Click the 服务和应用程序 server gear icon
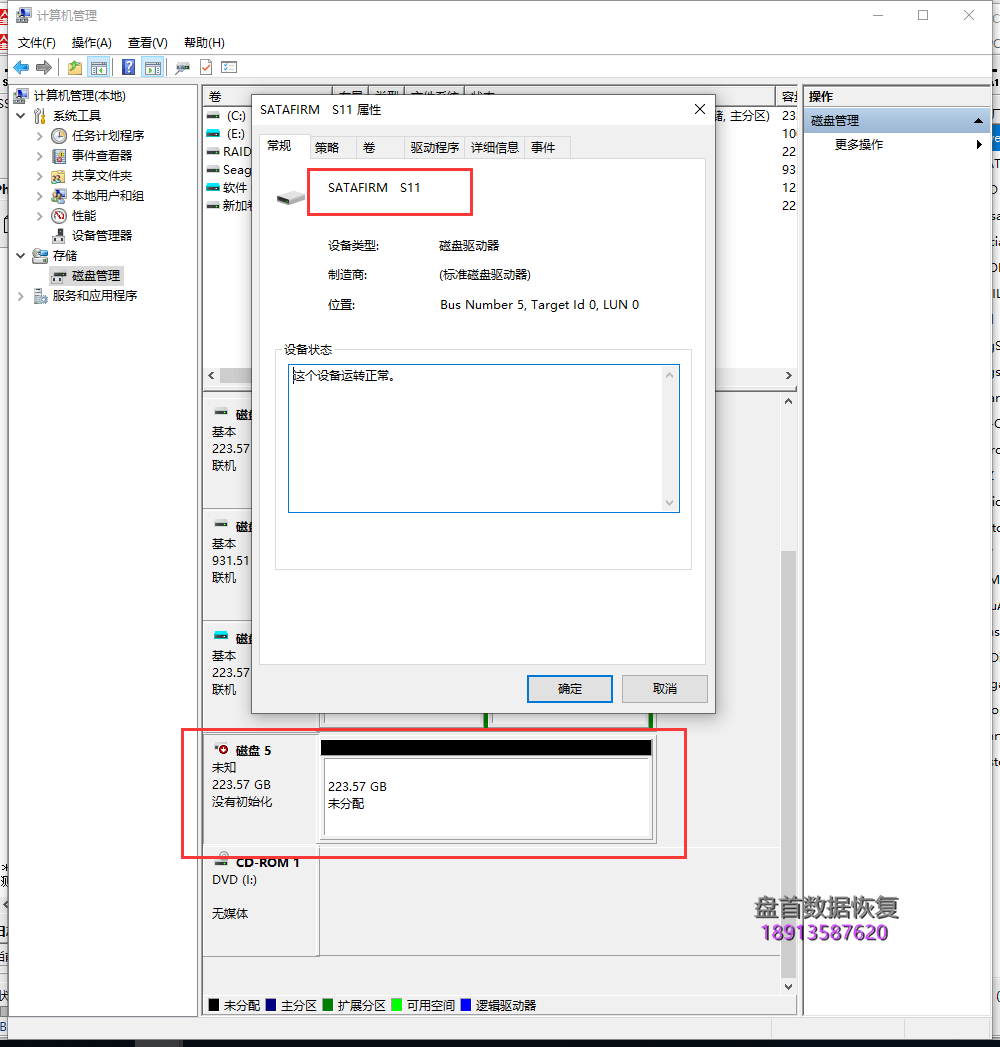This screenshot has height=1047, width=1000. coord(41,296)
